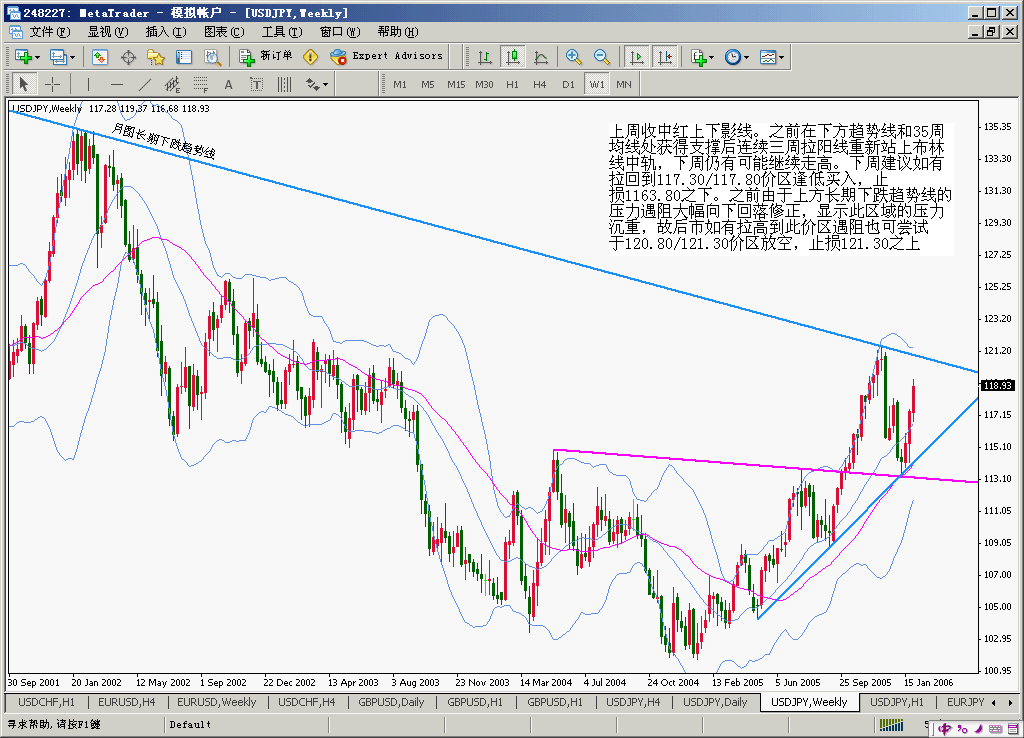Open the Navigator favorites folder icon
This screenshot has height=738, width=1024.
[x=156, y=57]
